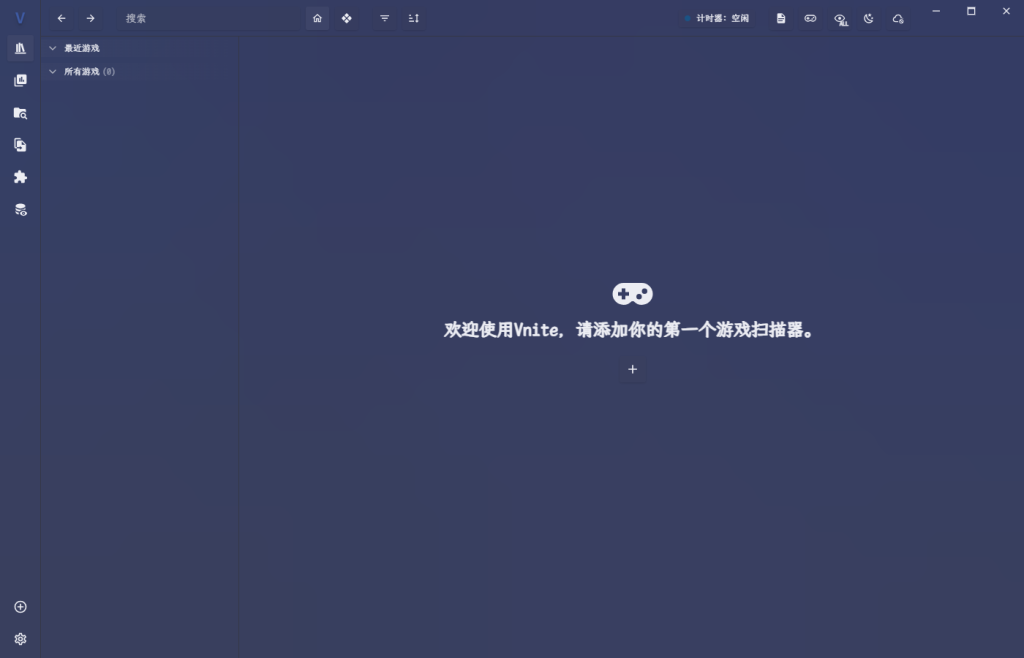Open the game library sidebar icon
This screenshot has height=658, width=1024.
point(20,48)
